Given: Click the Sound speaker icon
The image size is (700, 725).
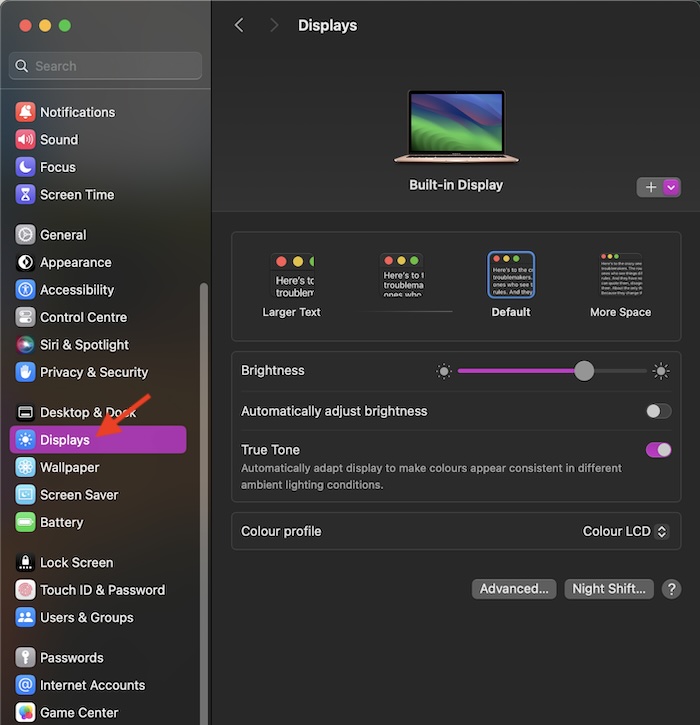Looking at the screenshot, I should pos(25,140).
